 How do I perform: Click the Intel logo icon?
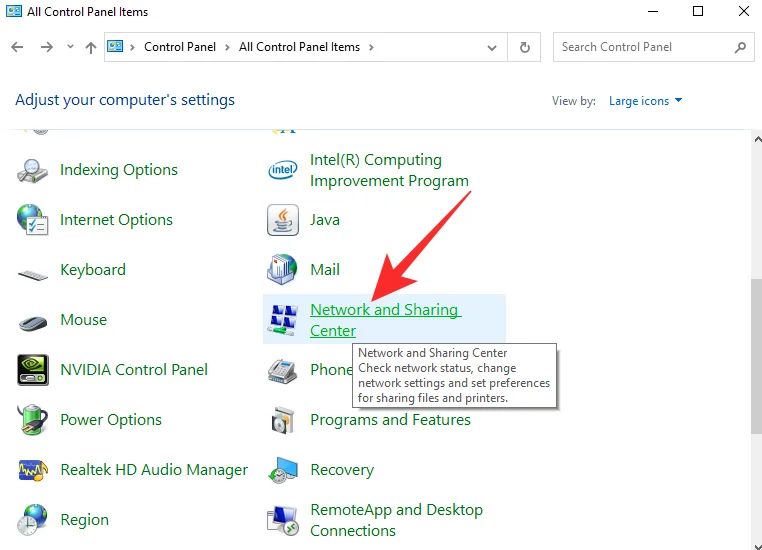point(283,170)
